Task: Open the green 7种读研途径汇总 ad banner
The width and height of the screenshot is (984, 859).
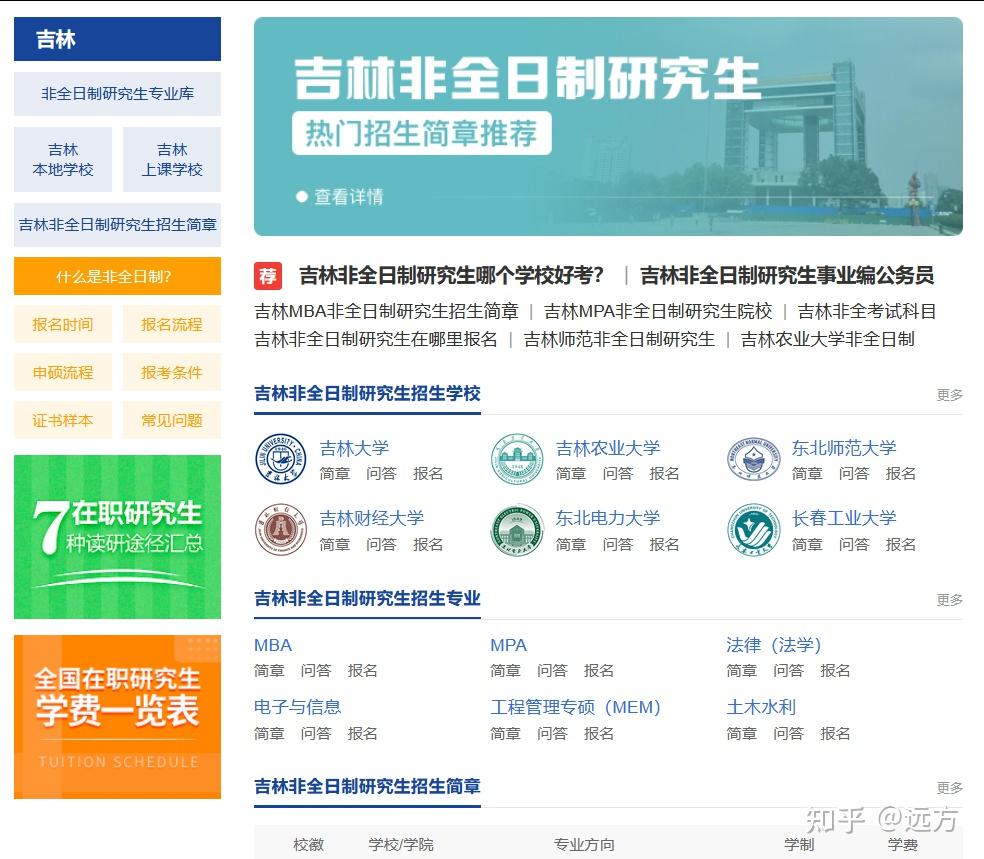Action: [117, 537]
